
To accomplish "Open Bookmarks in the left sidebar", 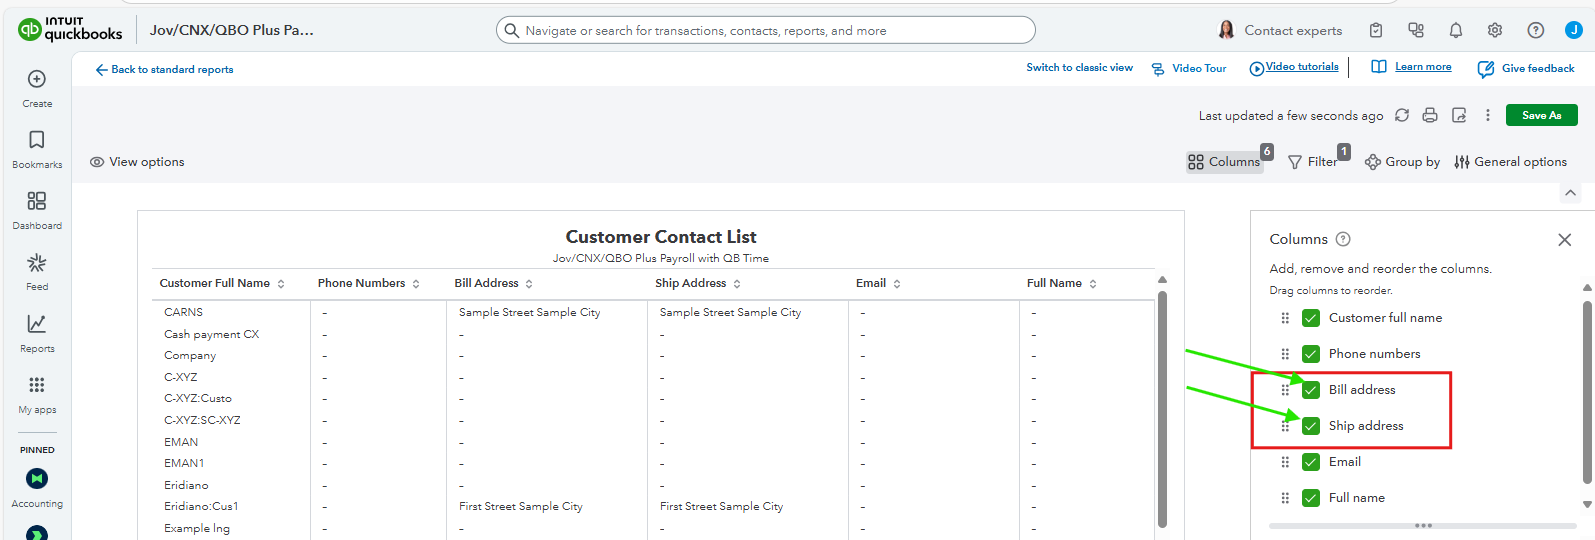I will point(37,148).
